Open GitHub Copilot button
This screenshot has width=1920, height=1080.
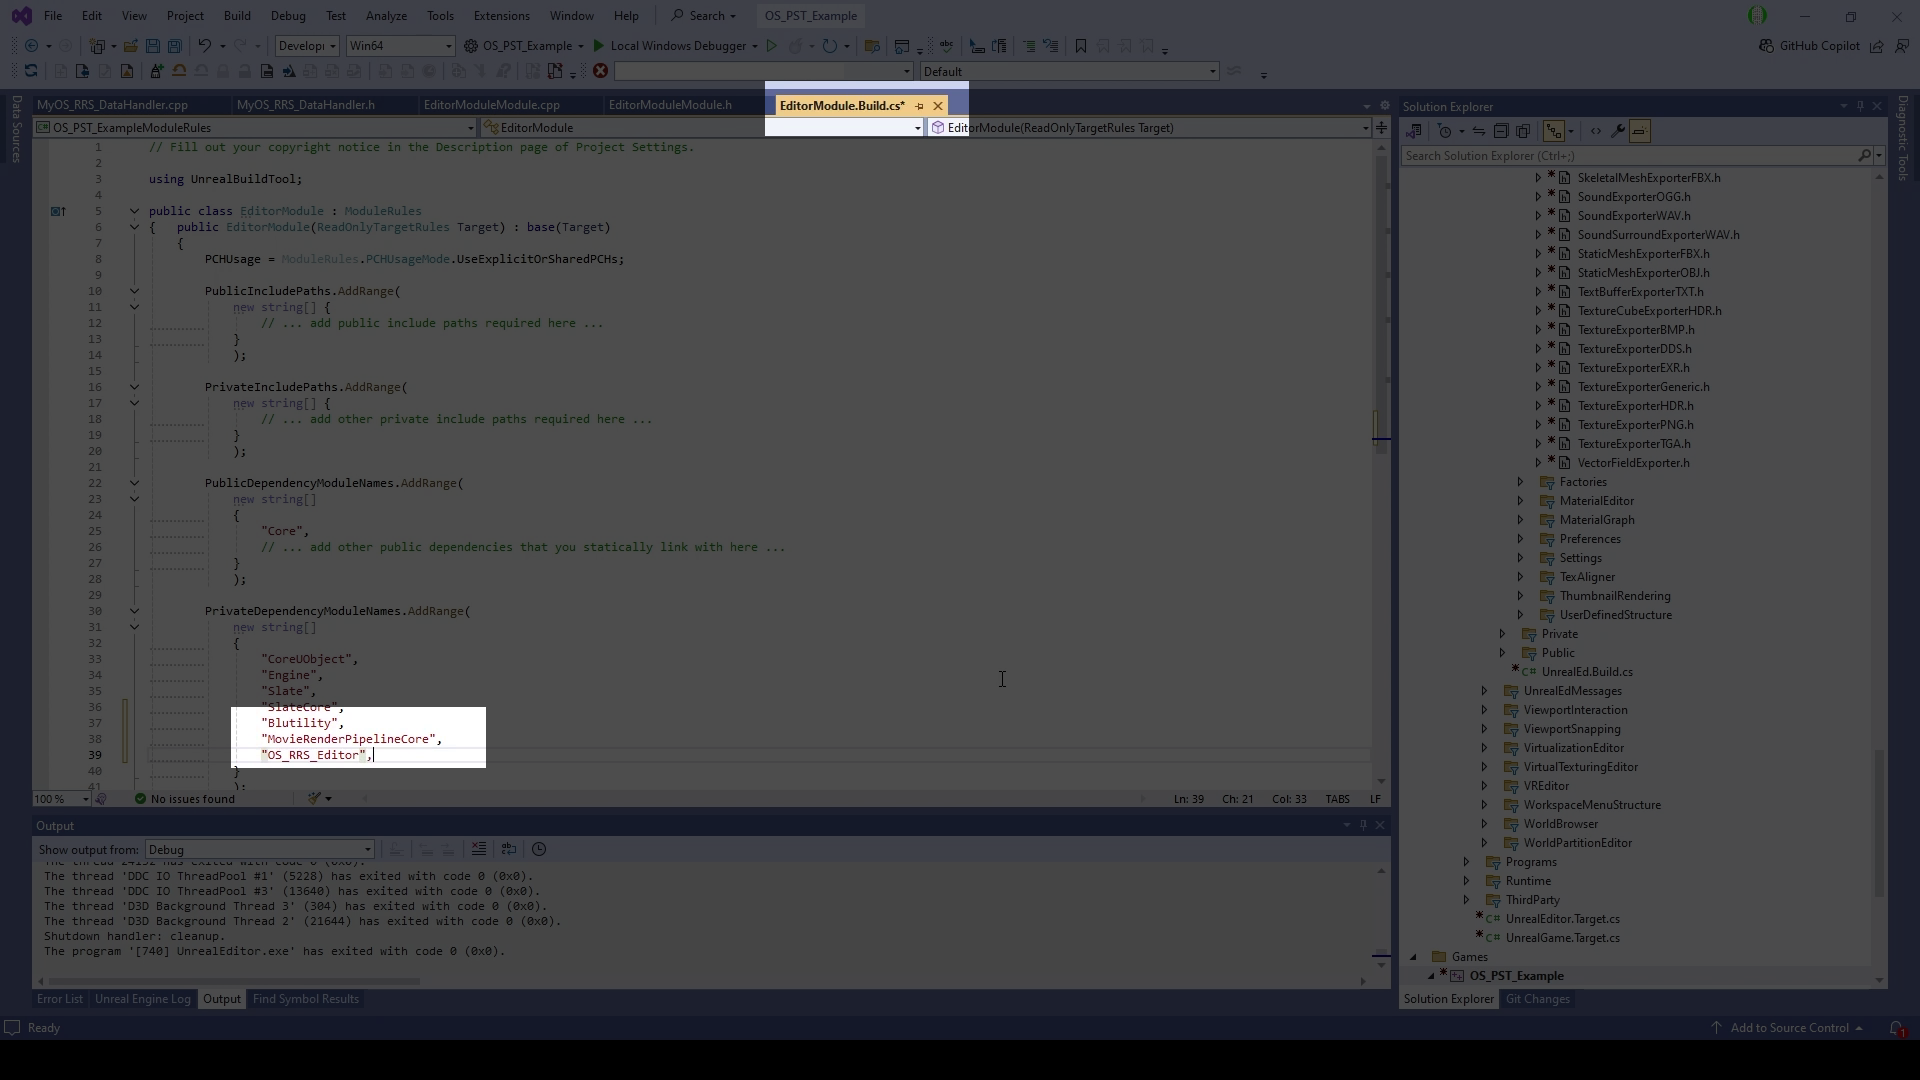point(1810,46)
